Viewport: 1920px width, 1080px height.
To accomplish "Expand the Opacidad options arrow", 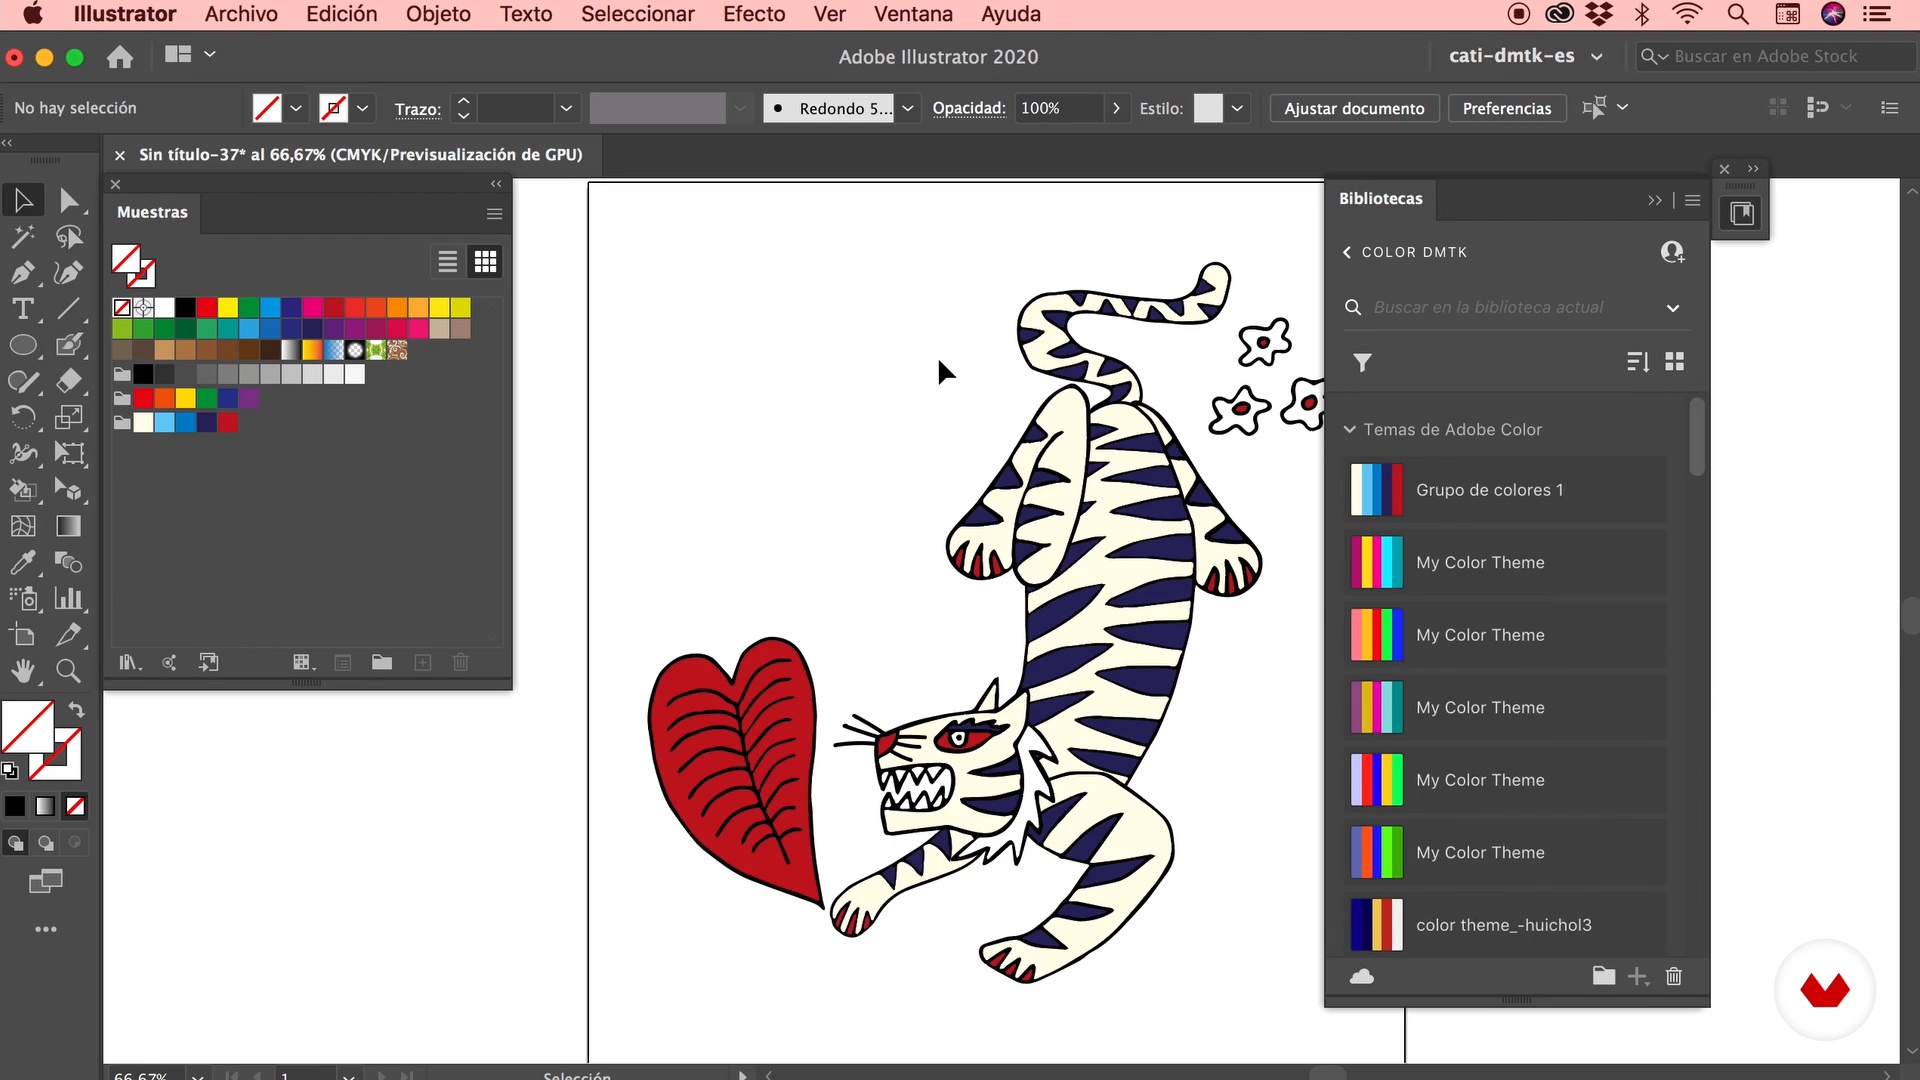I will (x=1116, y=108).
